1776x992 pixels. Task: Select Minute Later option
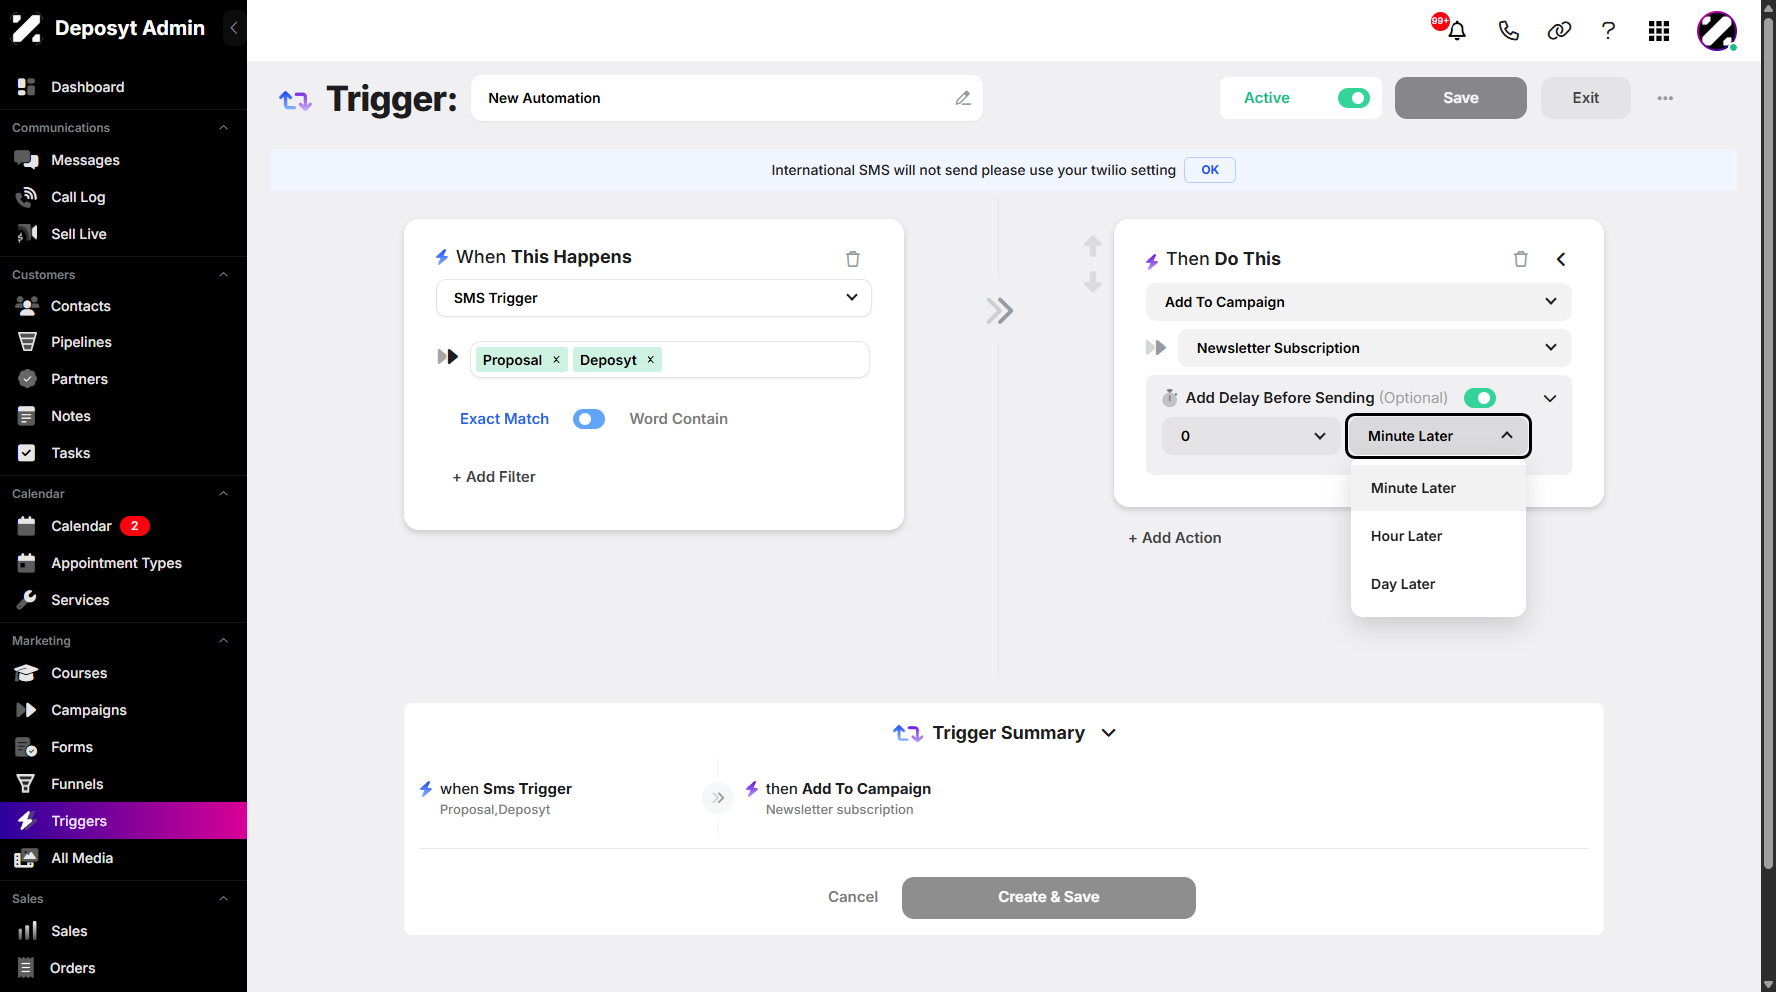click(x=1438, y=488)
